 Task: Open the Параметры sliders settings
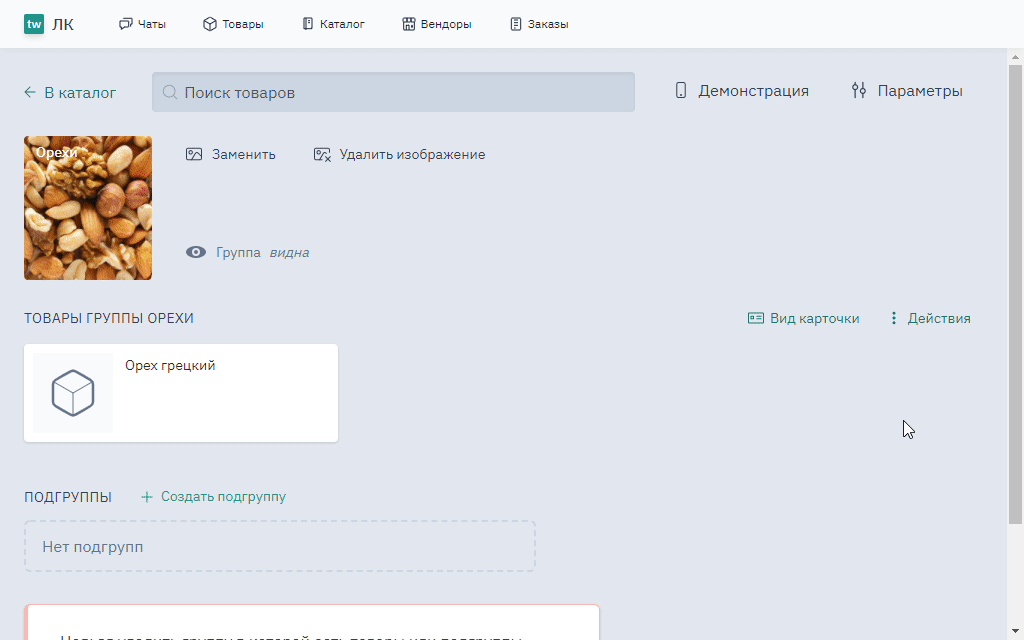pyautogui.click(x=906, y=91)
